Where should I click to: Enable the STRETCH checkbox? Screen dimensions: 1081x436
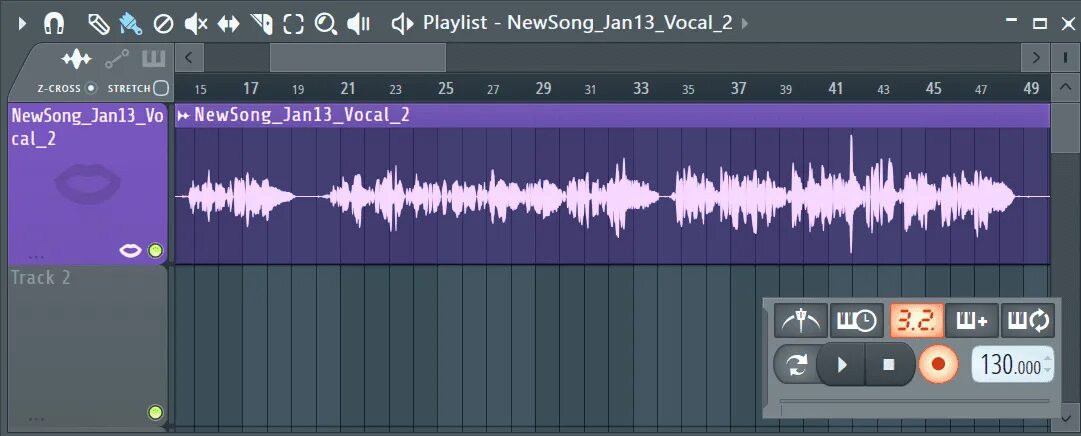tap(161, 88)
